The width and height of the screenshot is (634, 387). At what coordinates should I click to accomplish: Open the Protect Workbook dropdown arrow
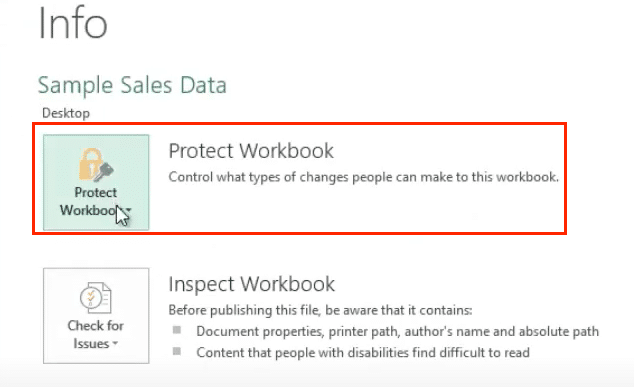(129, 210)
